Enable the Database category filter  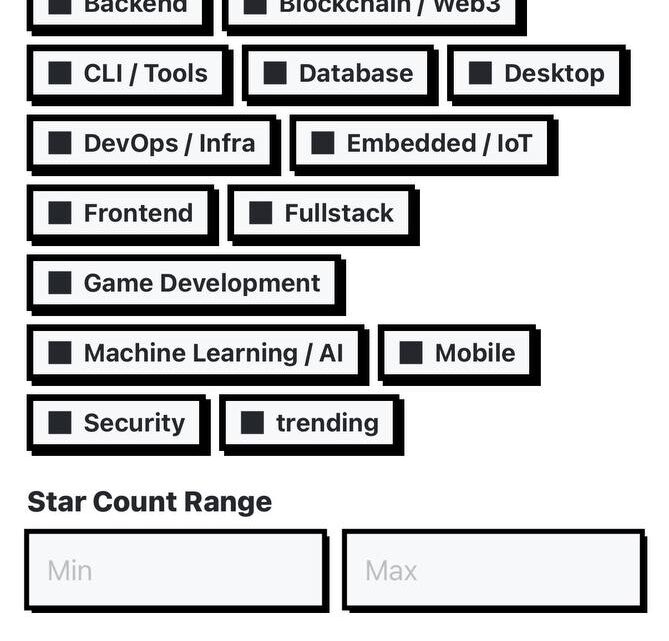(x=275, y=73)
